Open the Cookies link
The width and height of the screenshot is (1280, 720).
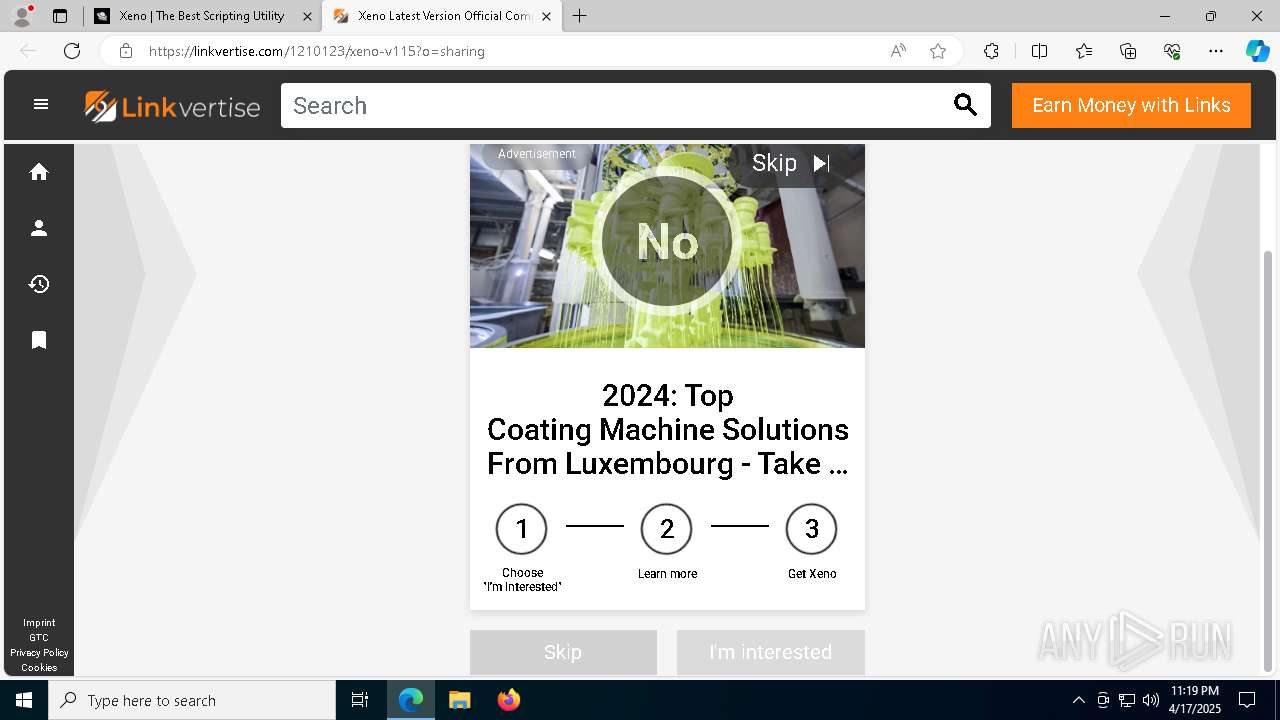(39, 668)
